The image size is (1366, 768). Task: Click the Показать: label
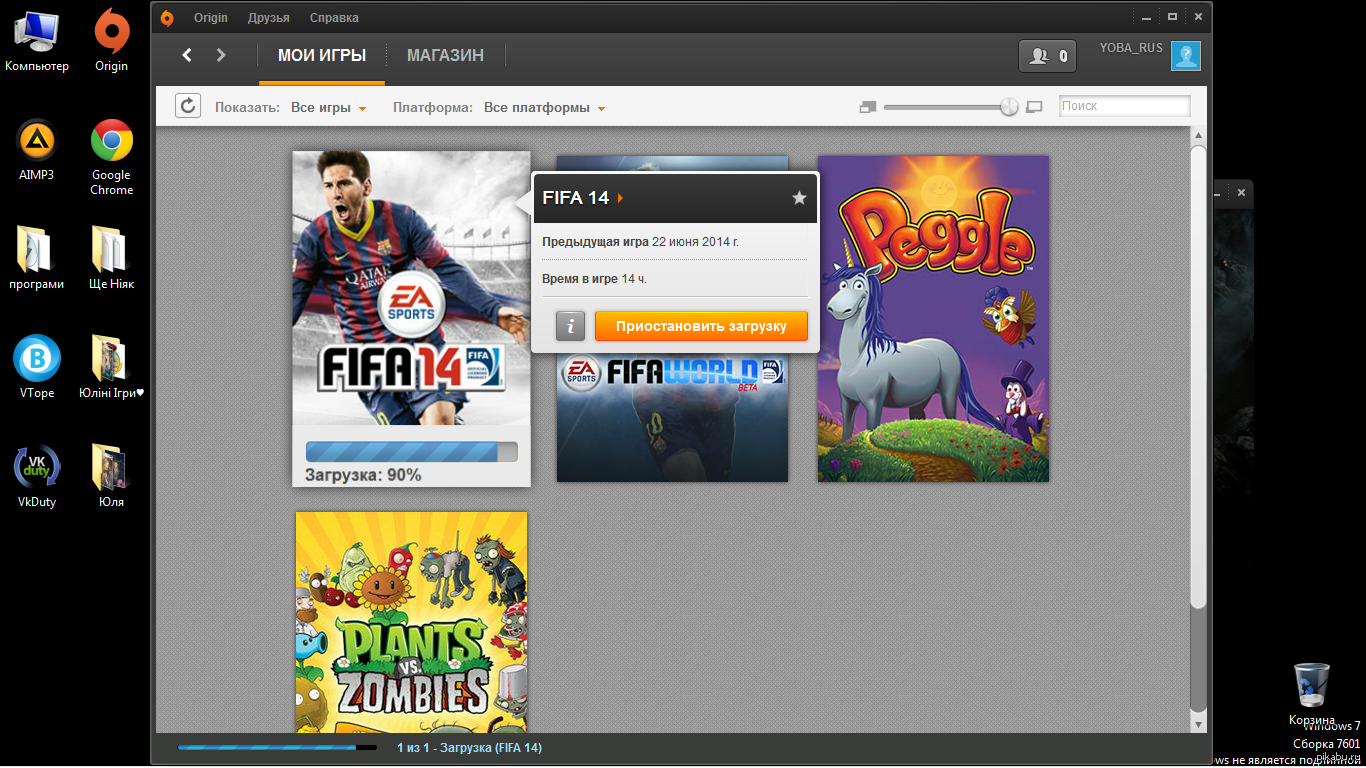(247, 108)
